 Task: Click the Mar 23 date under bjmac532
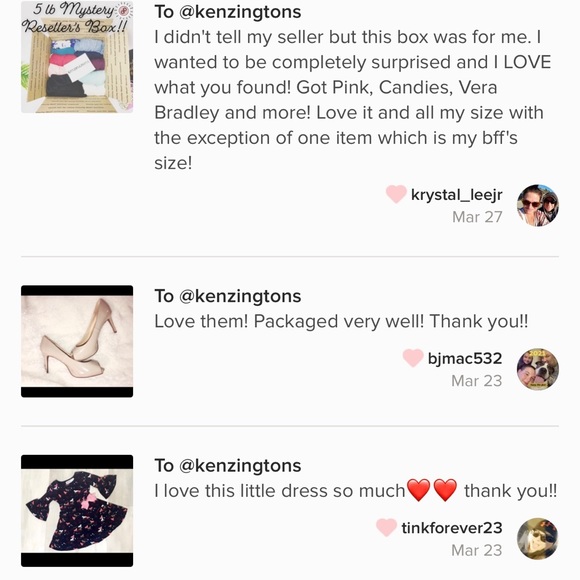pyautogui.click(x=477, y=381)
